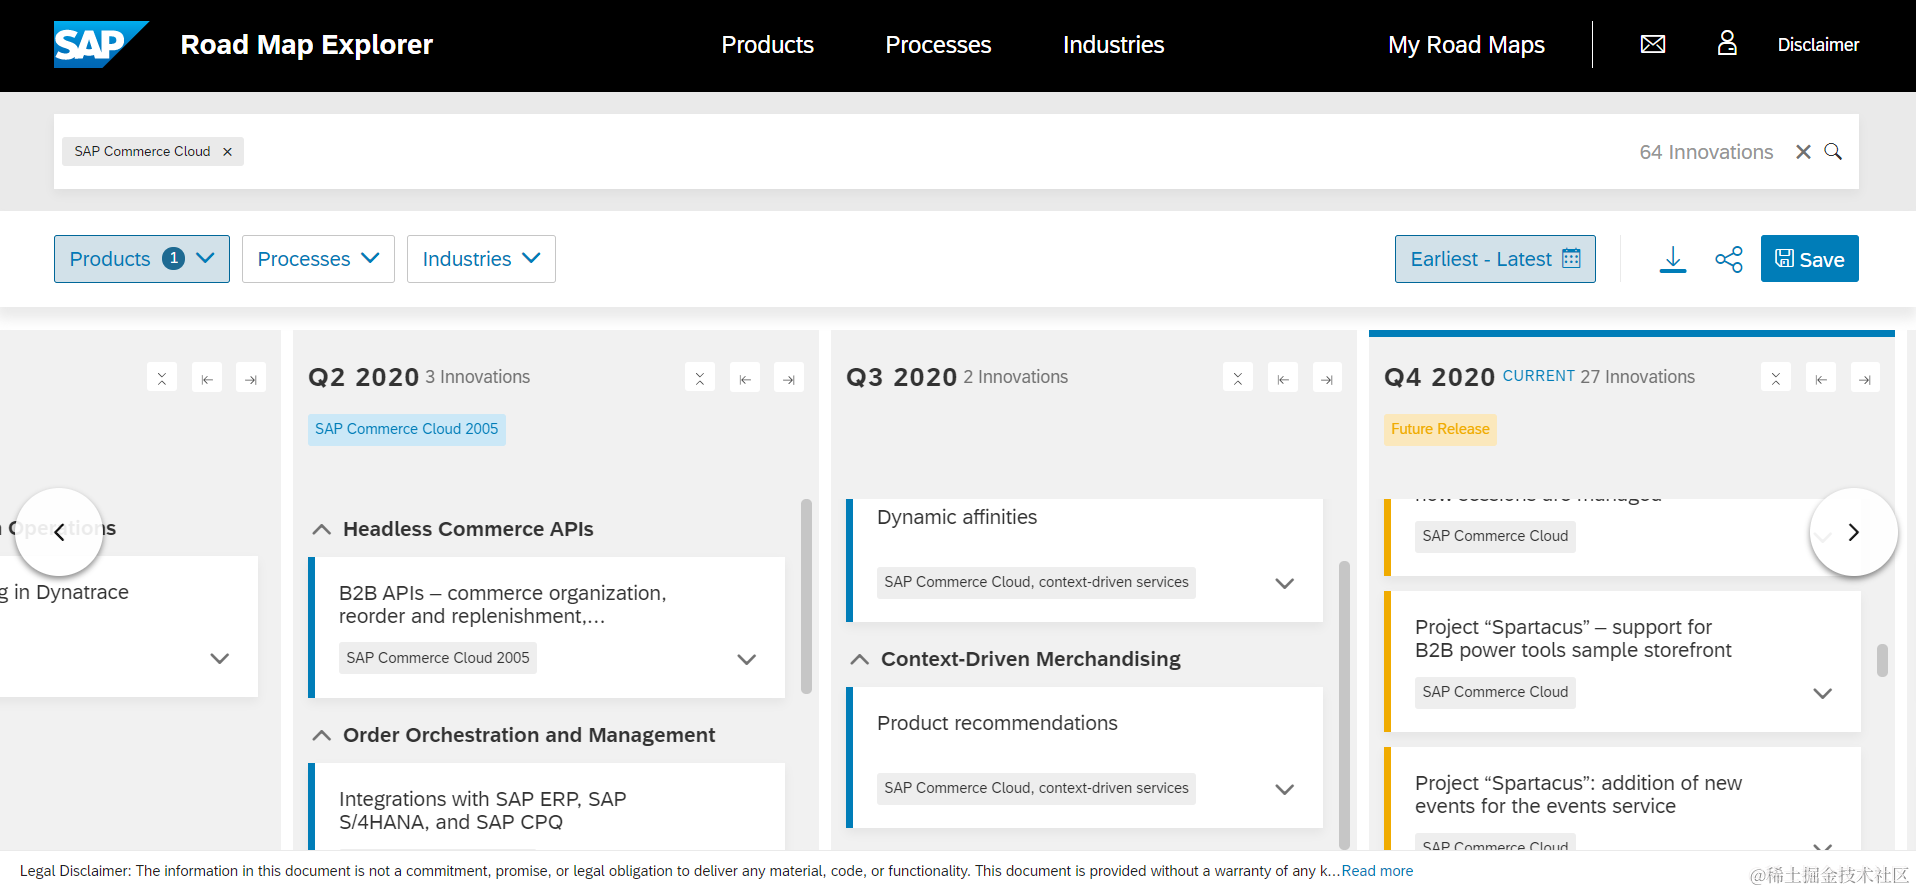The image size is (1916, 892).
Task: Open the Industries filter dropdown
Action: pyautogui.click(x=481, y=259)
